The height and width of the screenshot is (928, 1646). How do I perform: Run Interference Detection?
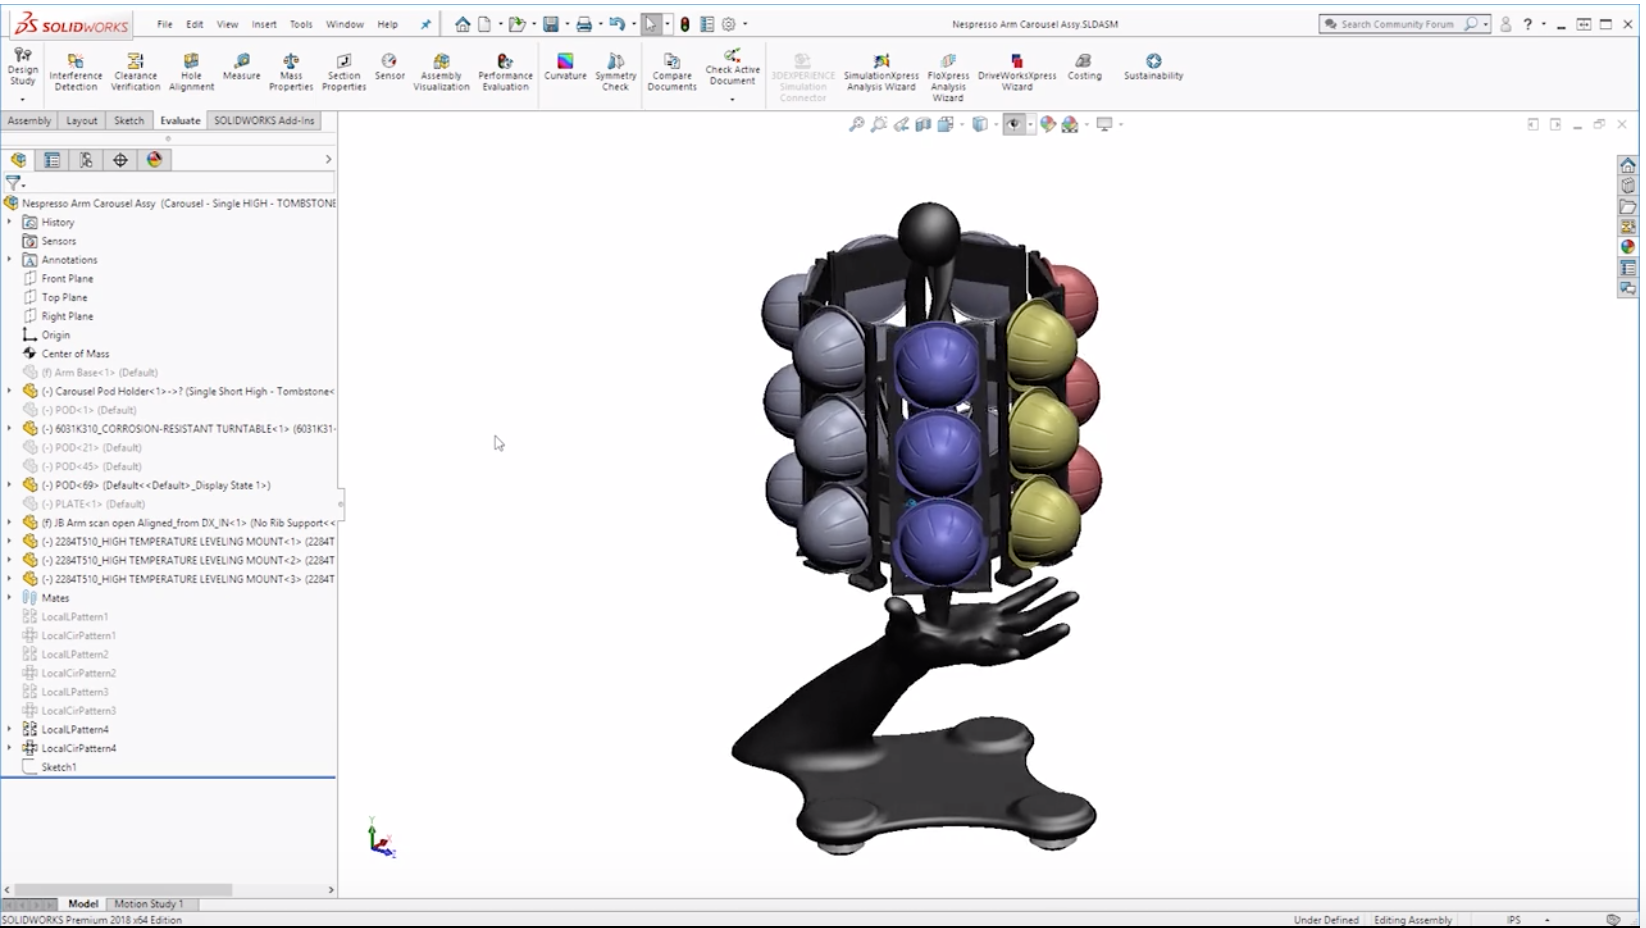(x=76, y=73)
